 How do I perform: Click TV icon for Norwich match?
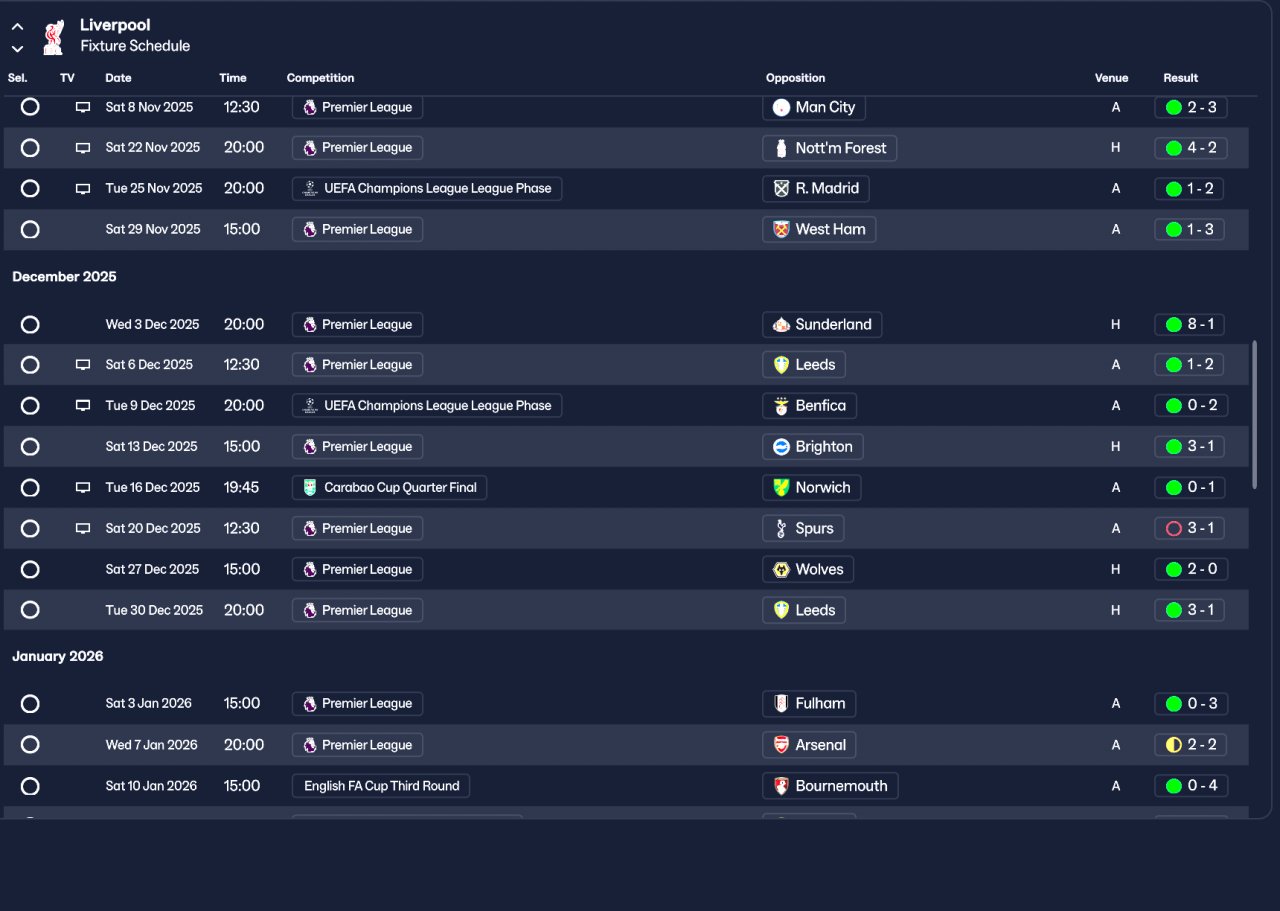tap(83, 488)
